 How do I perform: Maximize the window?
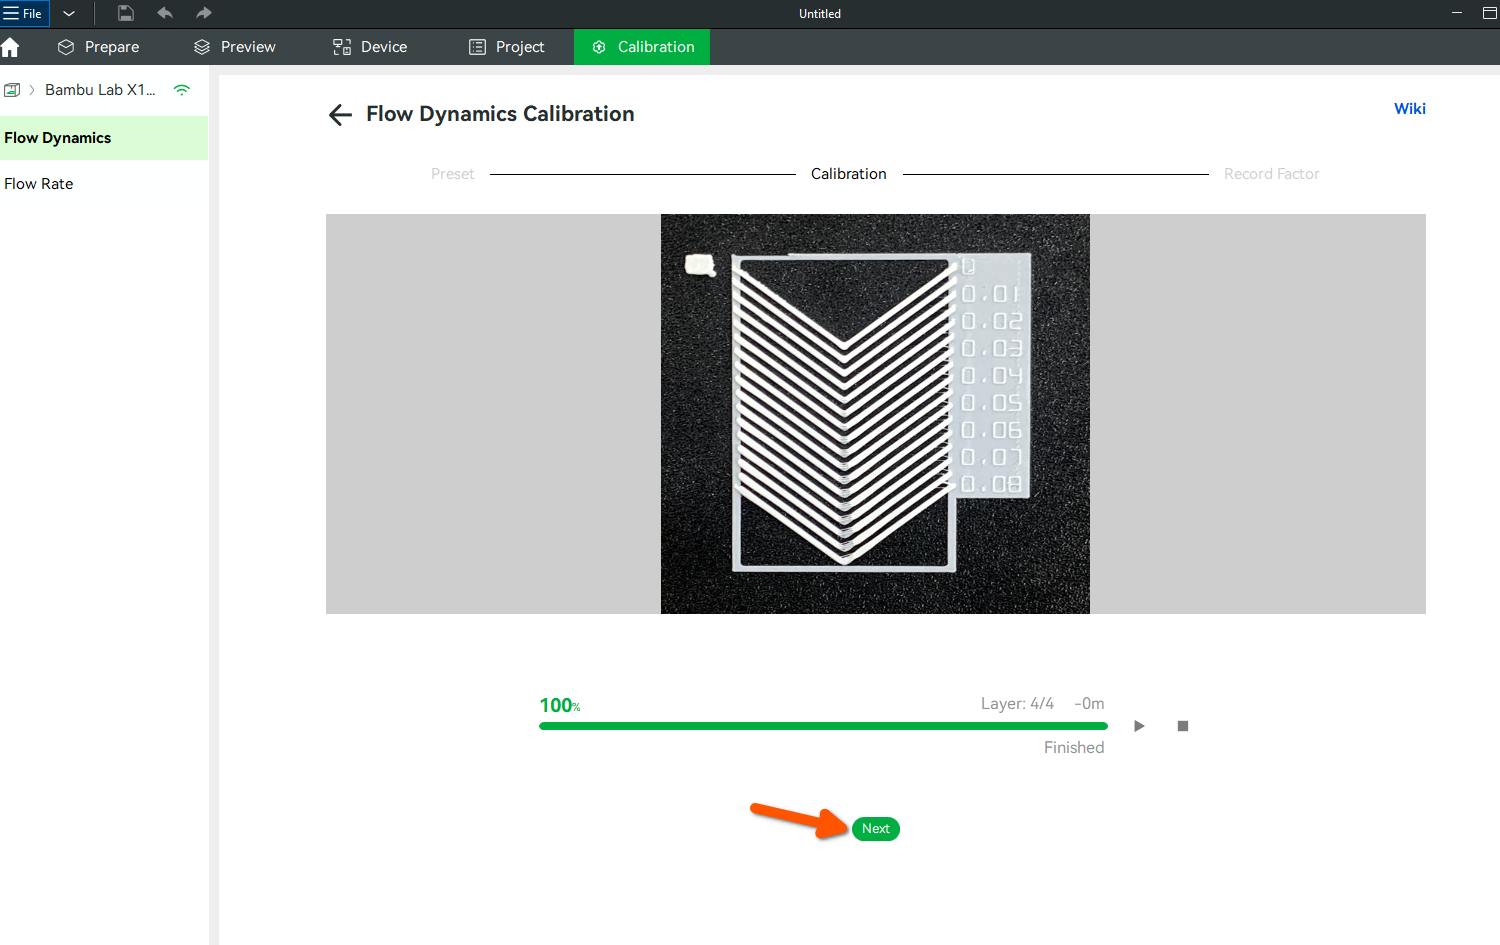[x=1489, y=13]
